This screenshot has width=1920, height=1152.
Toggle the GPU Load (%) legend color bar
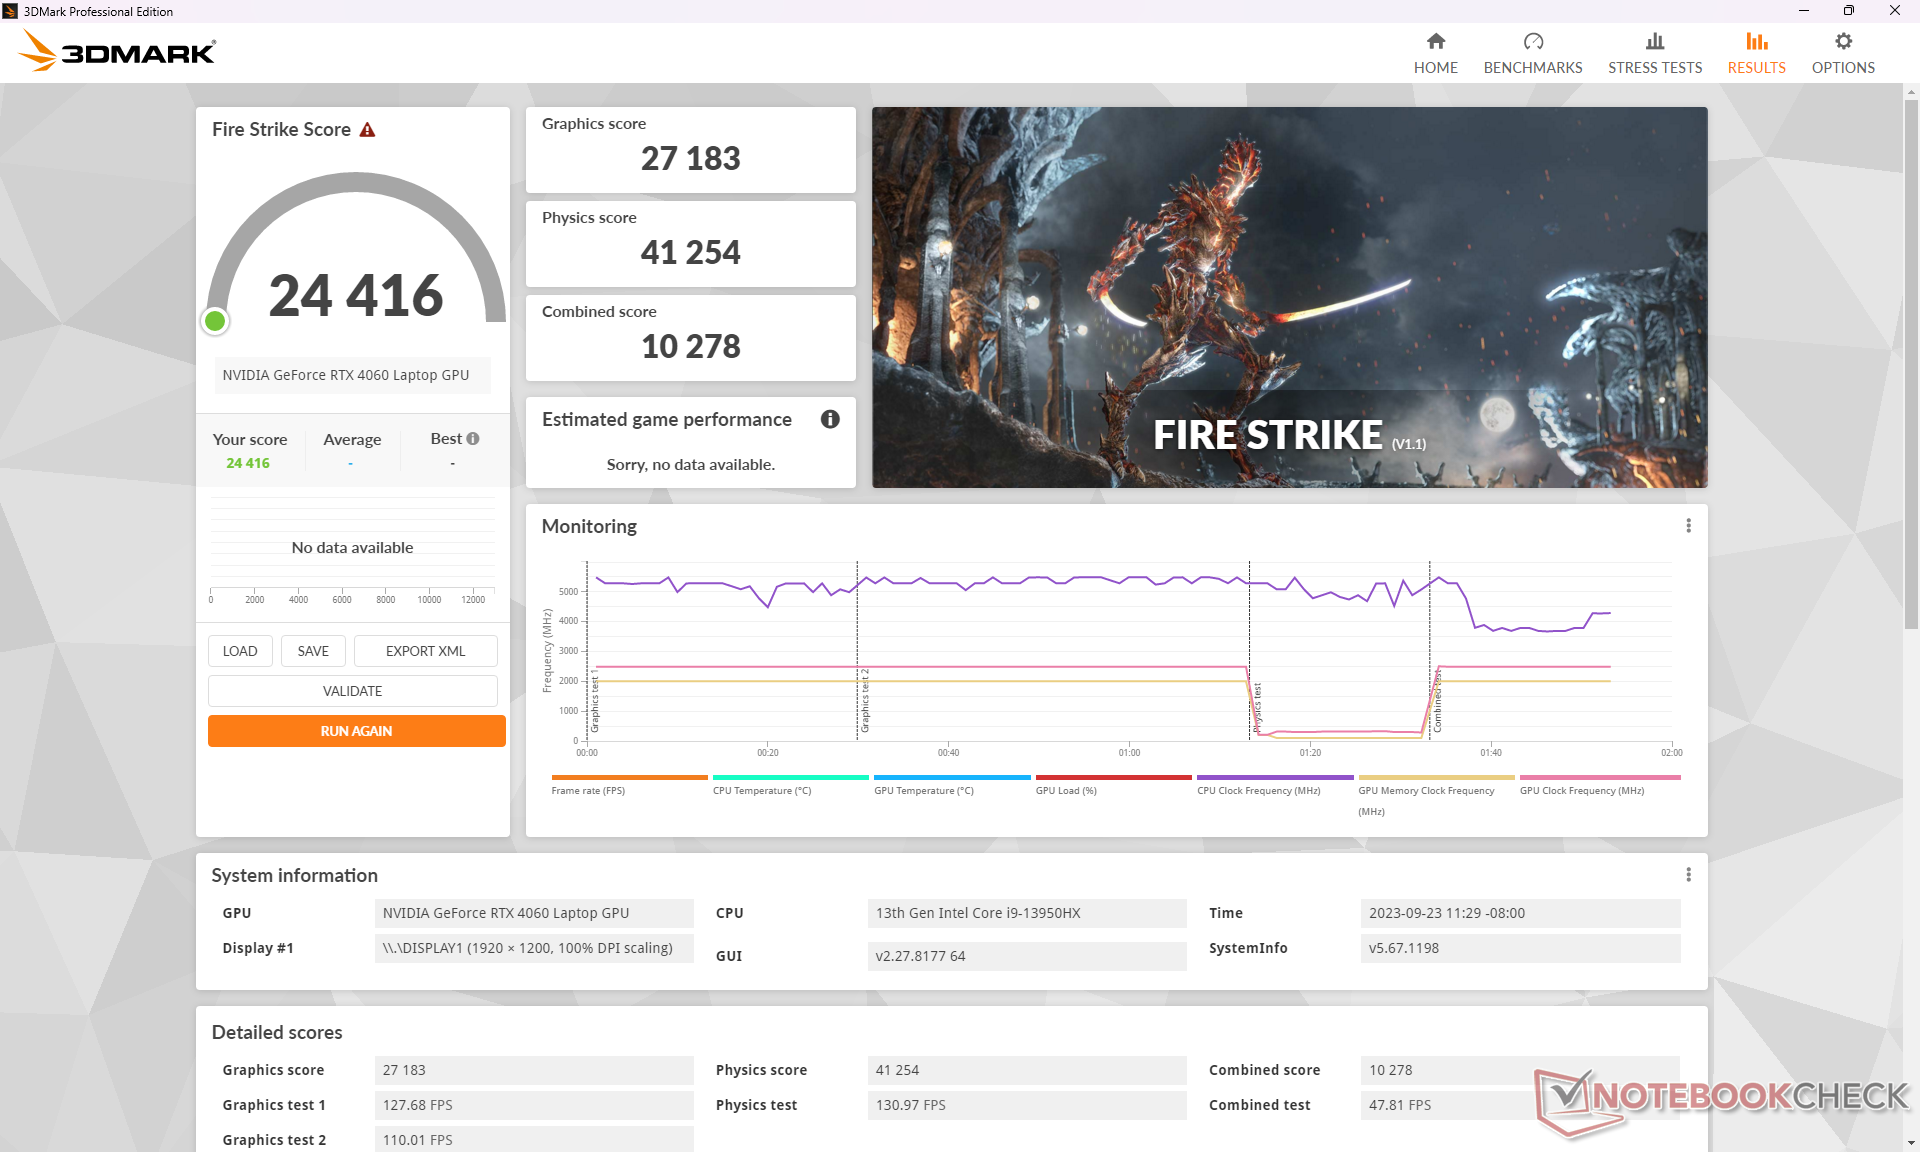pos(1113,777)
